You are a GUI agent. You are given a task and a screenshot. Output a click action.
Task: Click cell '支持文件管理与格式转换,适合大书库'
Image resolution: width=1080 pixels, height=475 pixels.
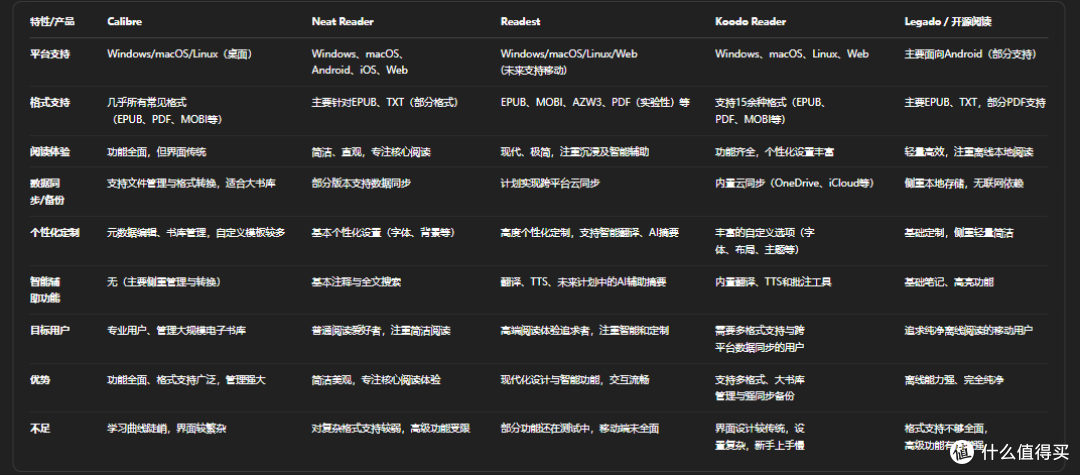click(191, 184)
